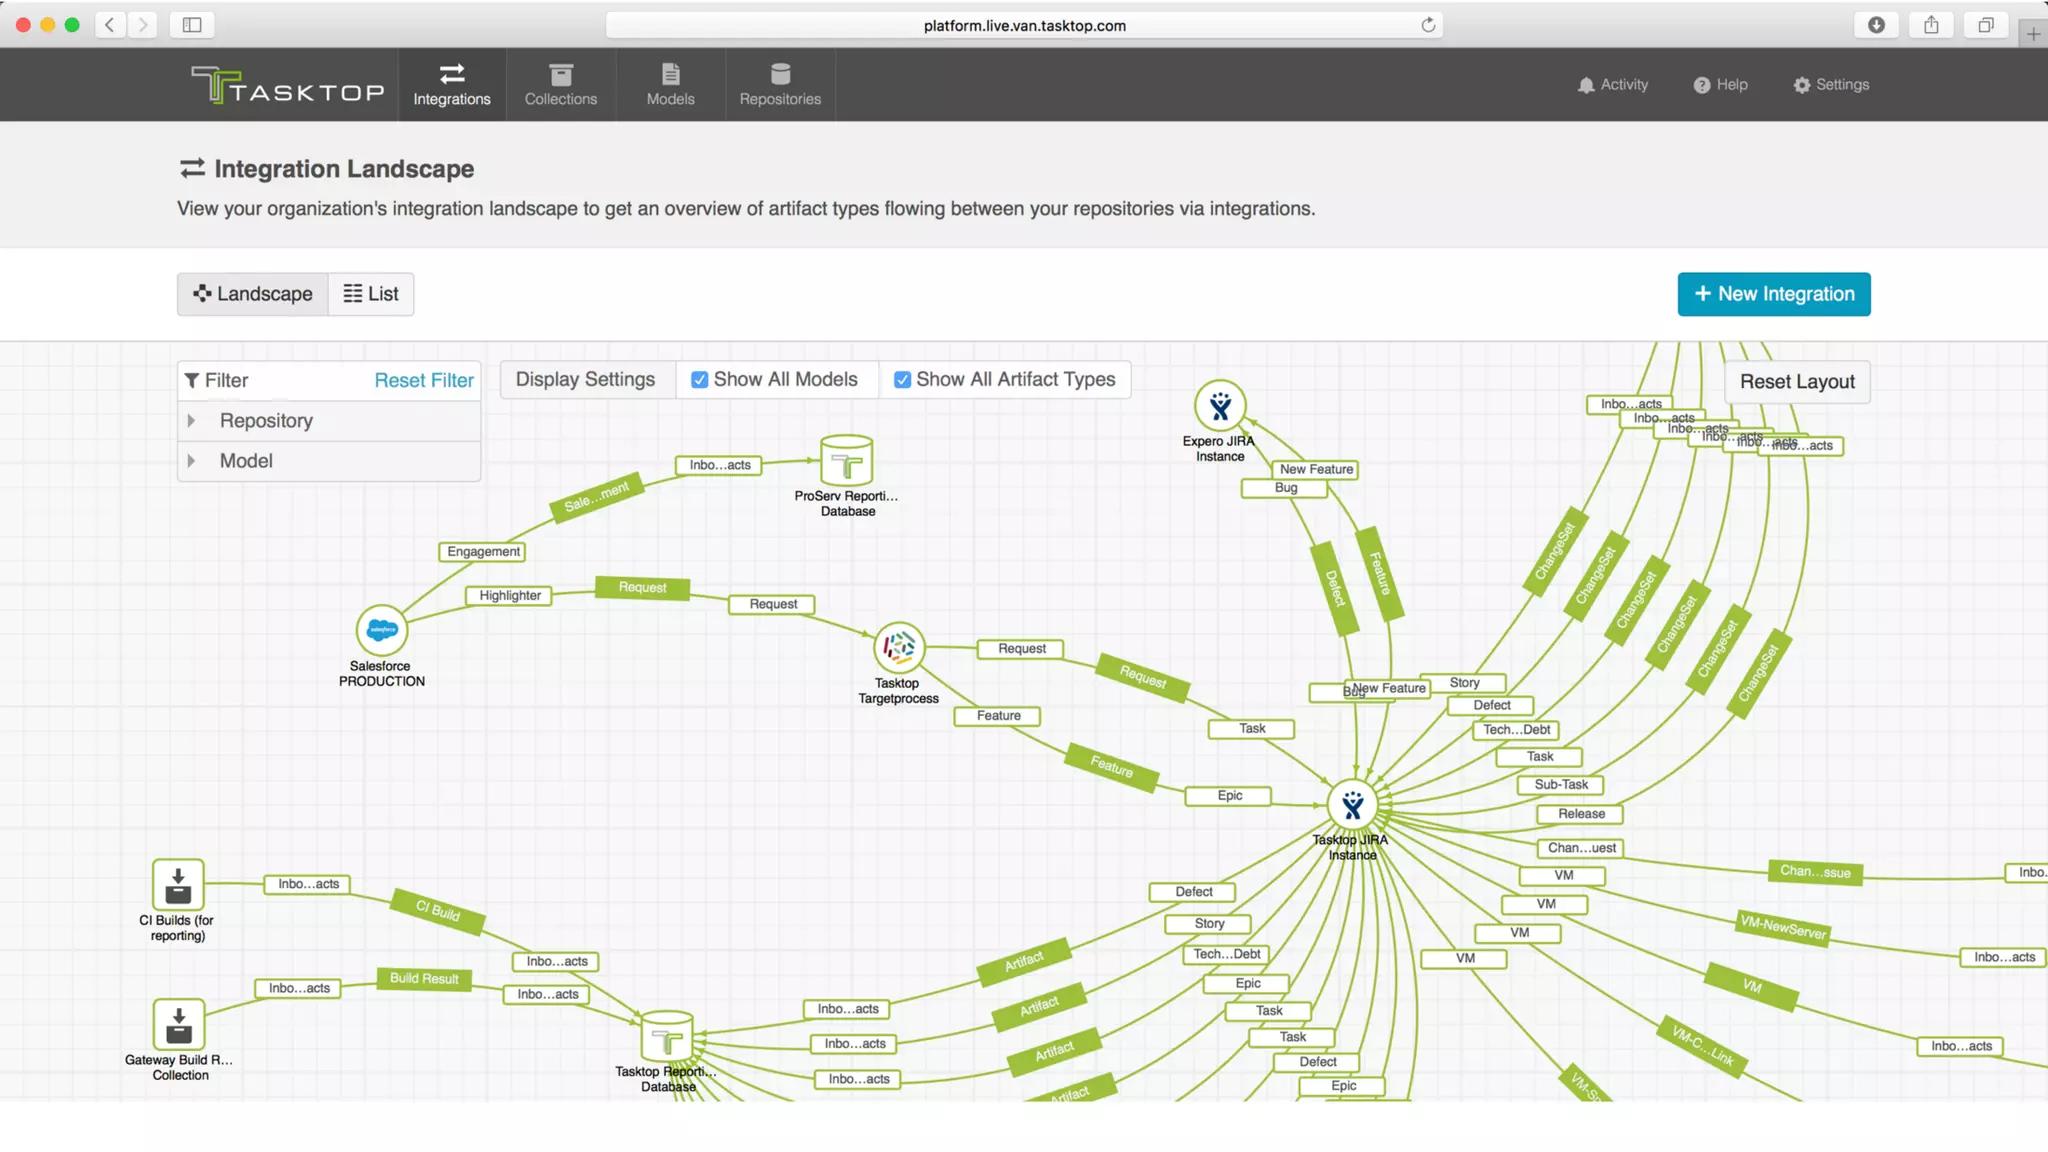
Task: Click the Salesforce PRODUCTION repository node icon
Action: 382,630
